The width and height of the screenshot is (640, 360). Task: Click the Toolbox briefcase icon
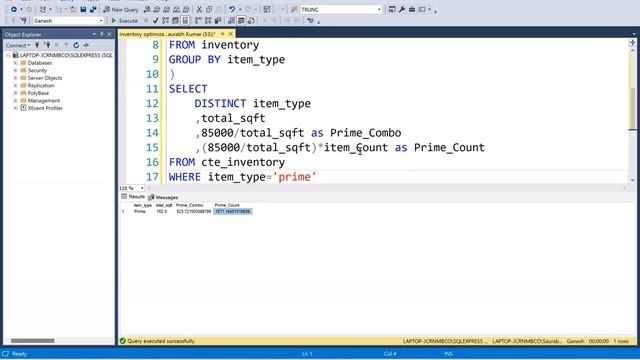[x=412, y=9]
